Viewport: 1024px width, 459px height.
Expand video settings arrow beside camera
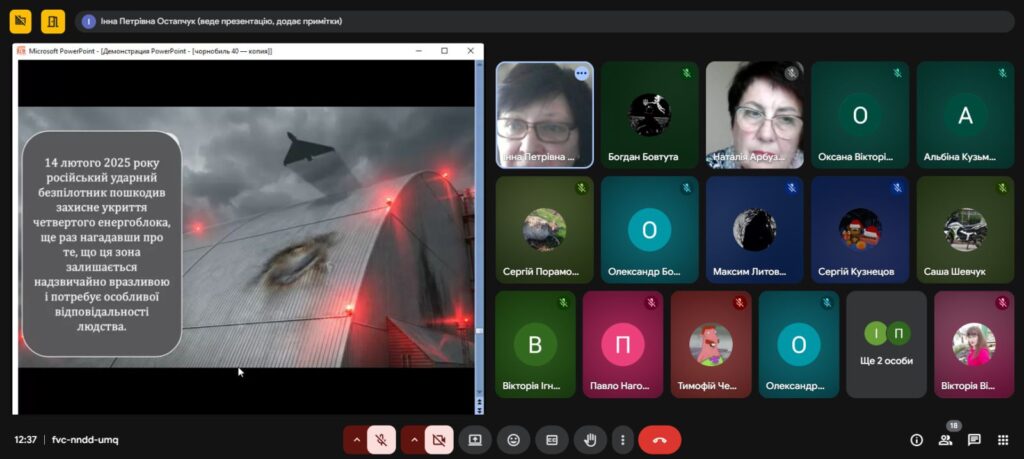point(412,439)
